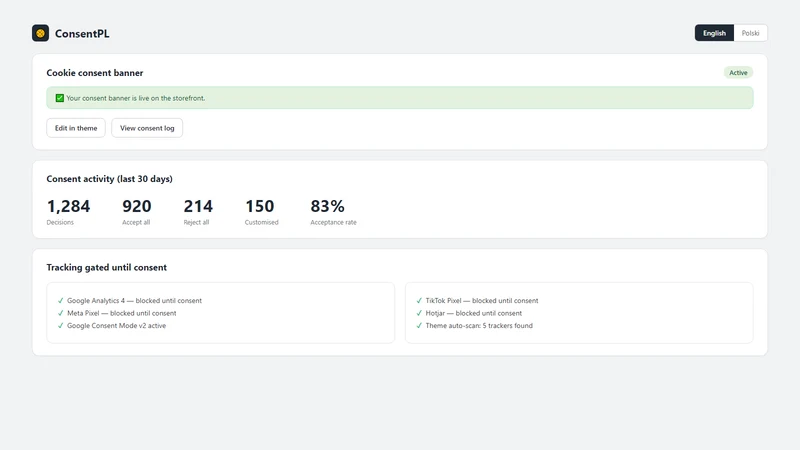800x450 pixels.
Task: Select the 150 Customised value
Action: click(260, 206)
